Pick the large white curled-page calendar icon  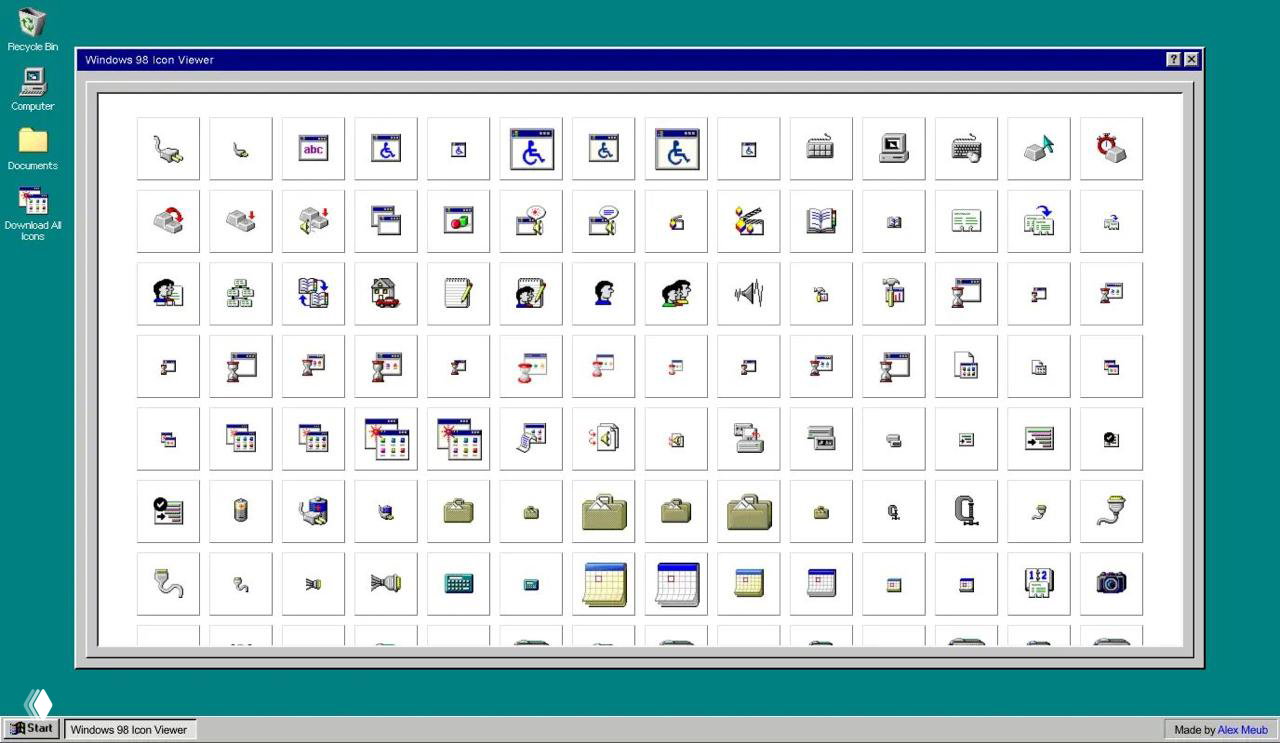[676, 584]
